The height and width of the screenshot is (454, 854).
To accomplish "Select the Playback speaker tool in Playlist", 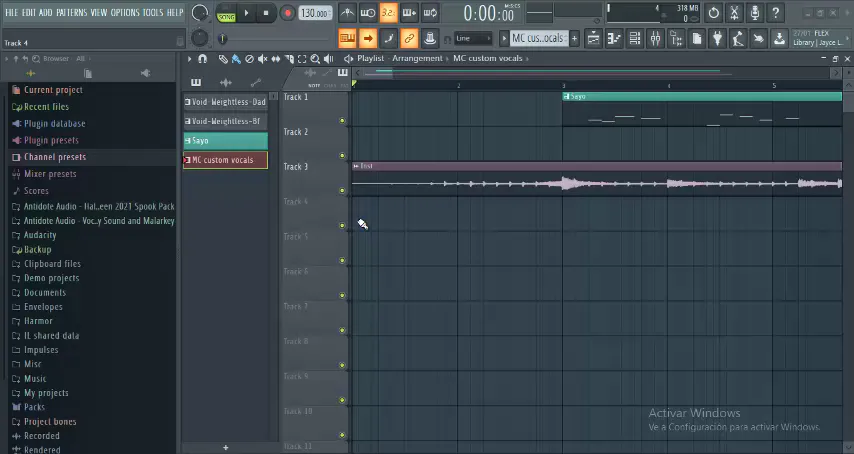I will pyautogui.click(x=328, y=59).
